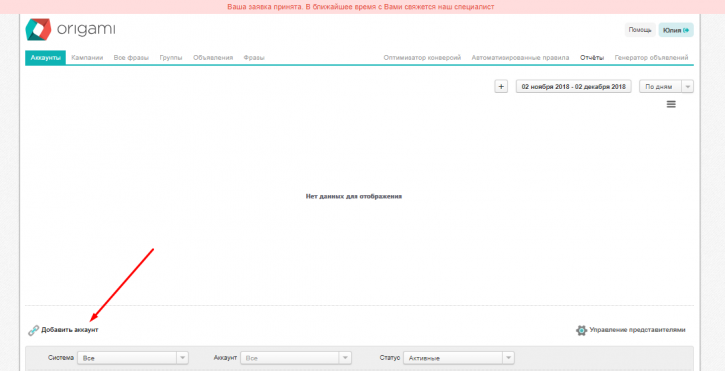The image size is (725, 371).
Task: Expand the Статус Активные dropdown
Action: pyautogui.click(x=459, y=358)
